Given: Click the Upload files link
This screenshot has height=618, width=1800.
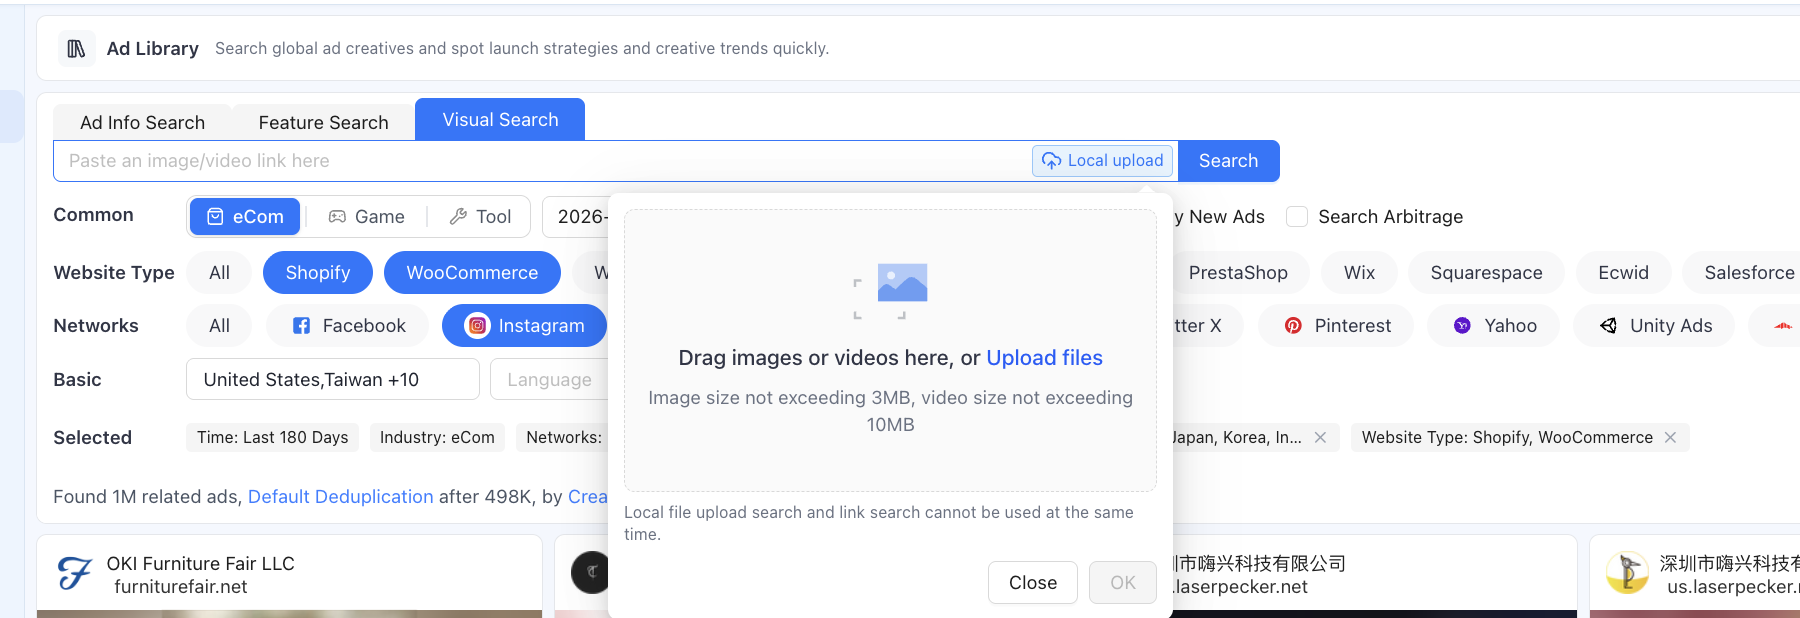Looking at the screenshot, I should [x=1044, y=358].
